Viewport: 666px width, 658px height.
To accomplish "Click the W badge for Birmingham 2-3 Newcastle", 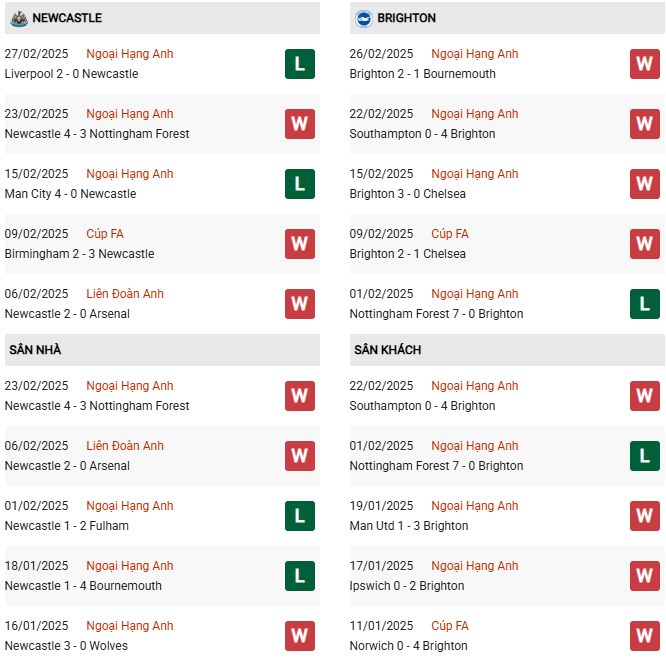I will tap(300, 244).
